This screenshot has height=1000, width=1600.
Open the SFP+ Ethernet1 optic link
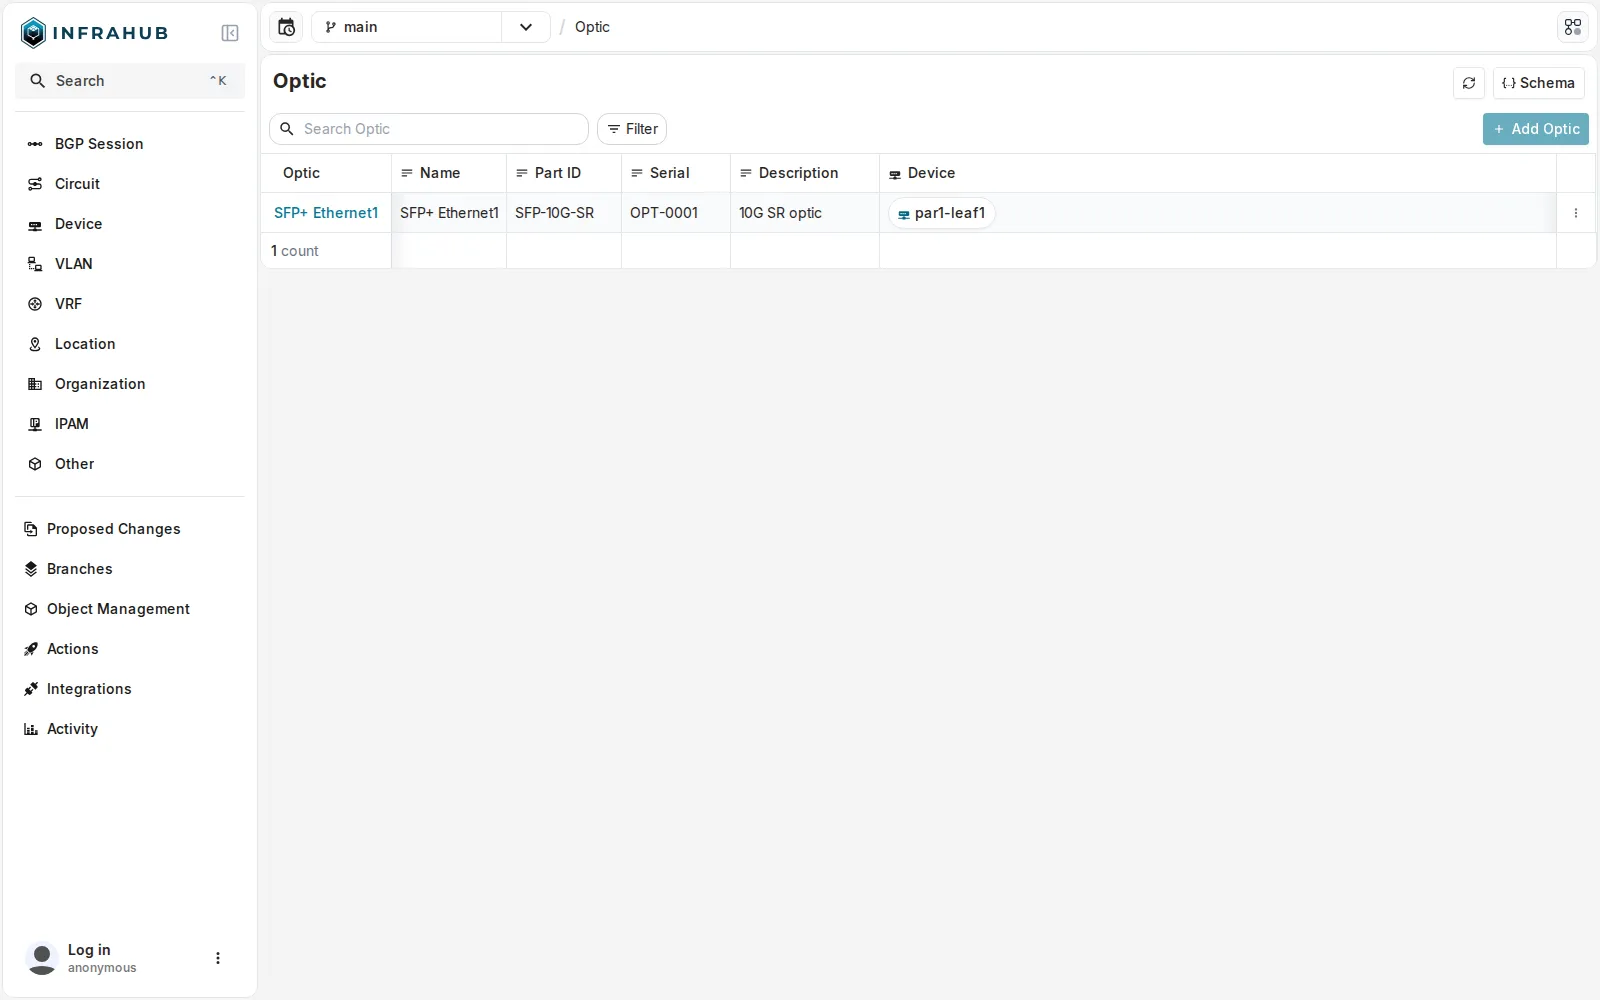click(326, 213)
